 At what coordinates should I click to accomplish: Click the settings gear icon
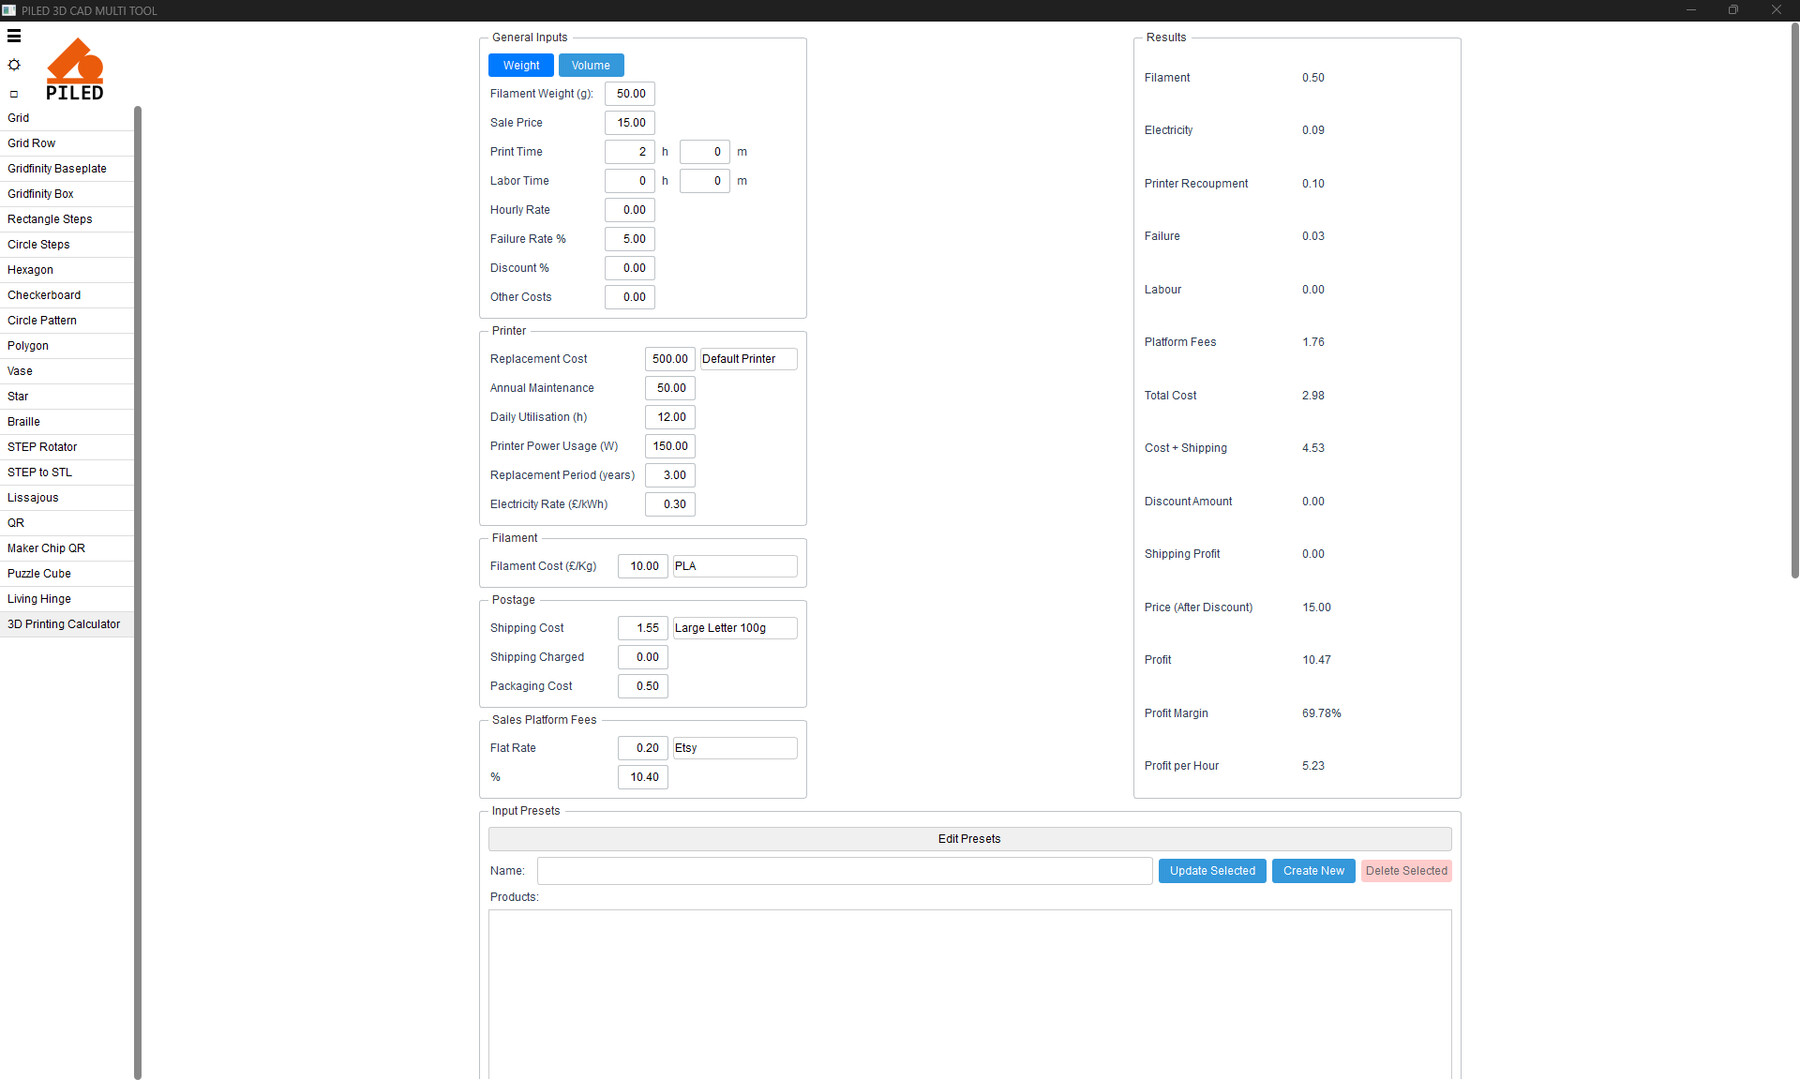pyautogui.click(x=14, y=65)
